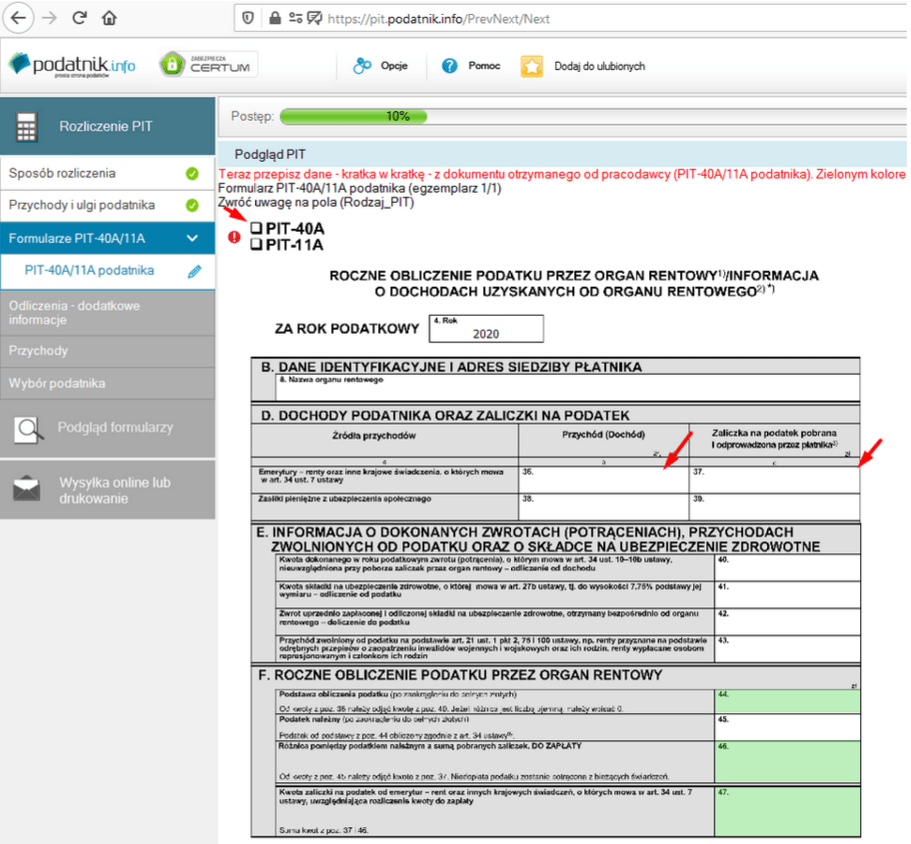The width and height of the screenshot is (911, 844).
Task: Click 'F. ROCZNE OBLICZENIE PODATKU' heading
Action: click(460, 675)
